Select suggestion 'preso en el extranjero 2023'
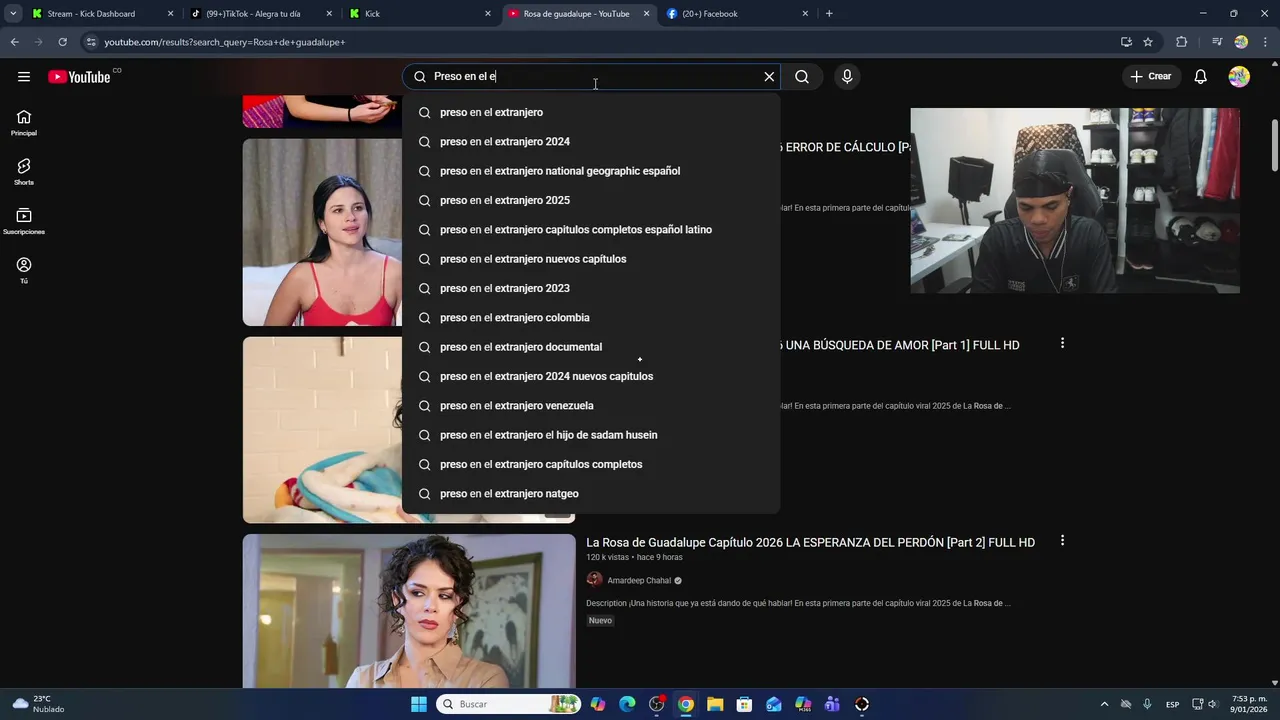 click(591, 288)
